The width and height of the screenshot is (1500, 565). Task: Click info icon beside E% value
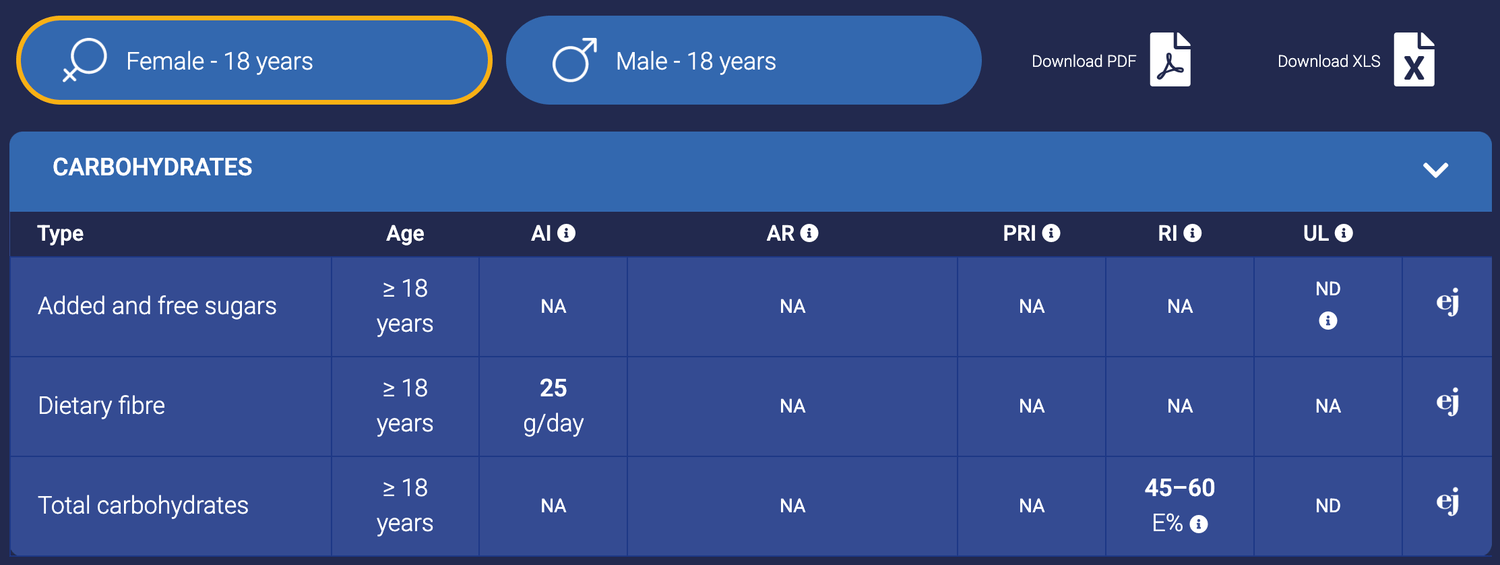1199,524
